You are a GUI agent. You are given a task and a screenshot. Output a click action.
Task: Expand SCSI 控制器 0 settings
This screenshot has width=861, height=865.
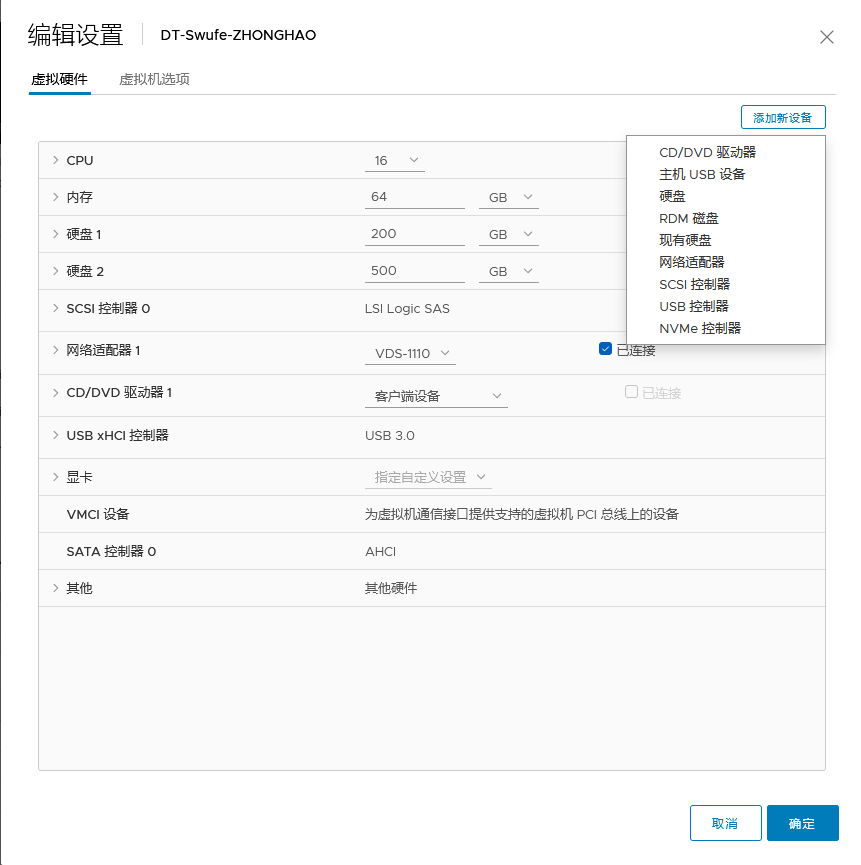[x=56, y=310]
